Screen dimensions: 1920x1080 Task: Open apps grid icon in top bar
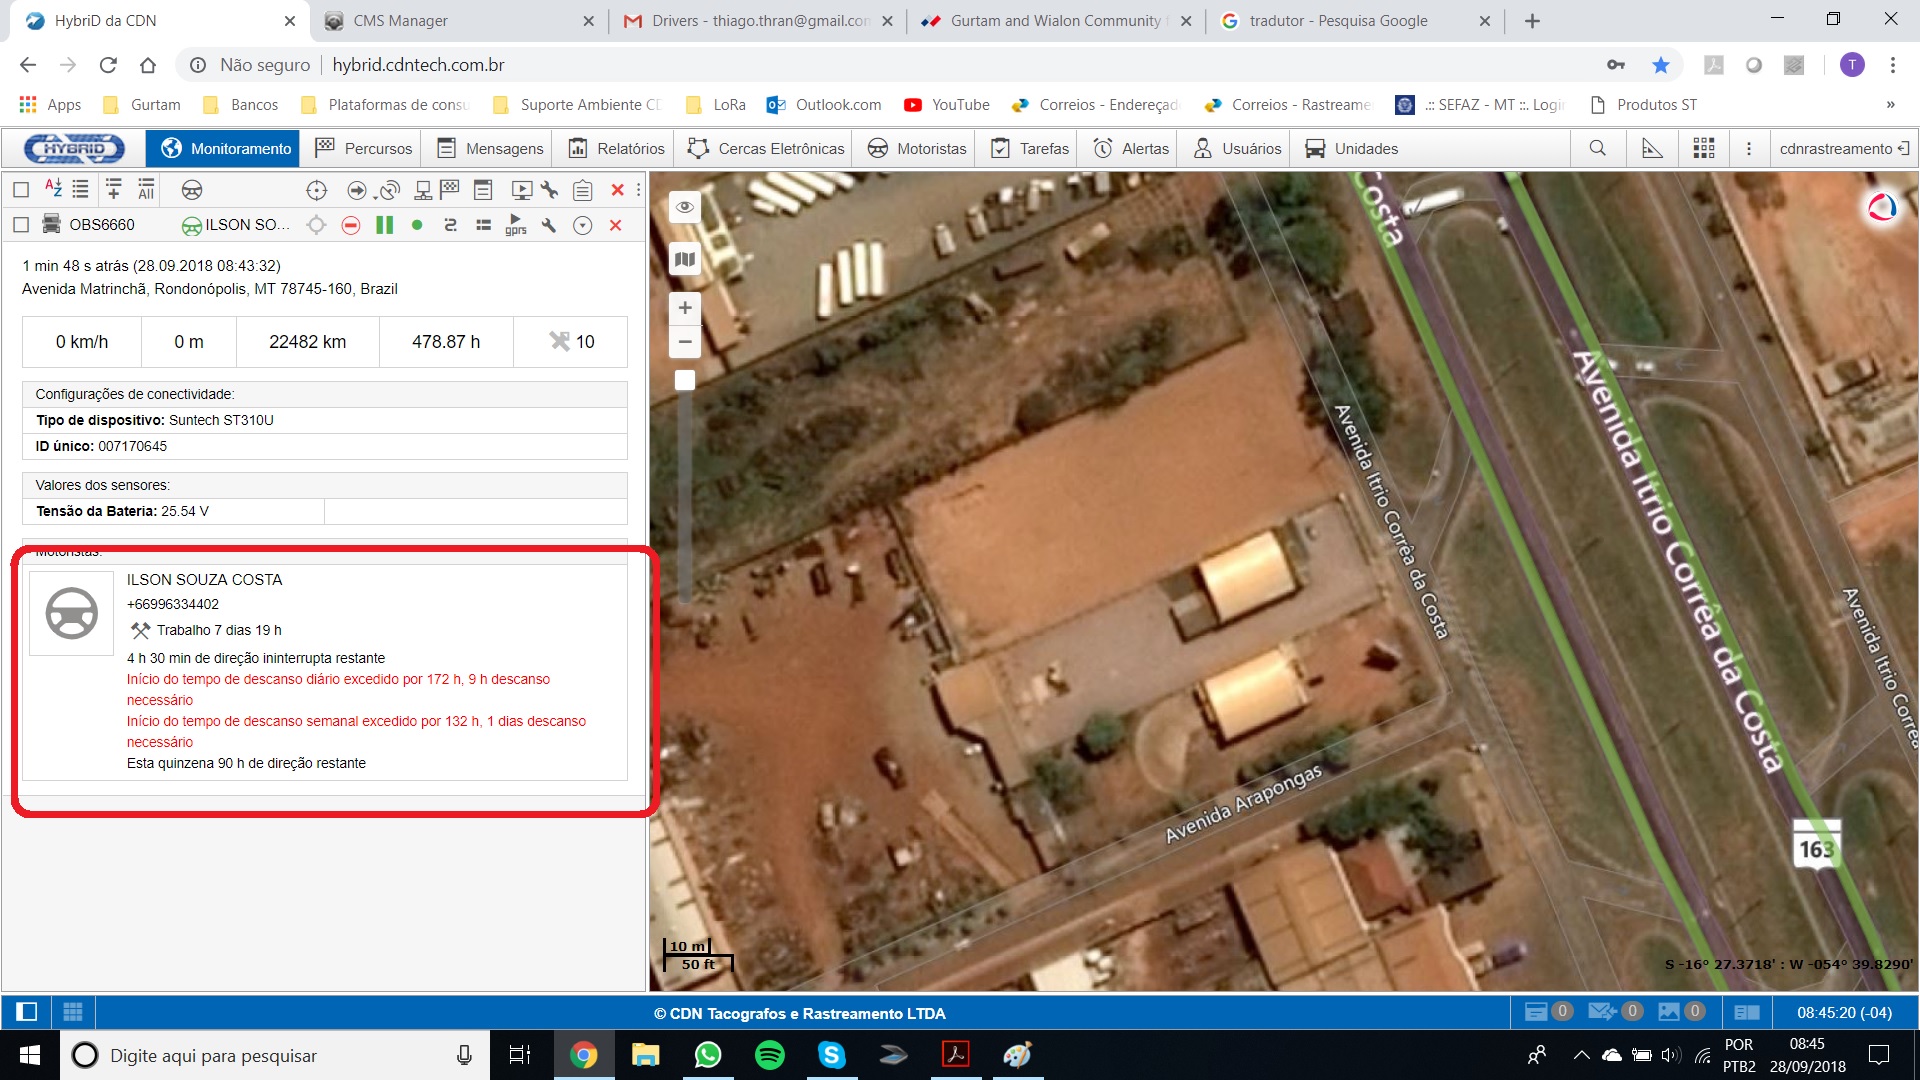point(1704,149)
